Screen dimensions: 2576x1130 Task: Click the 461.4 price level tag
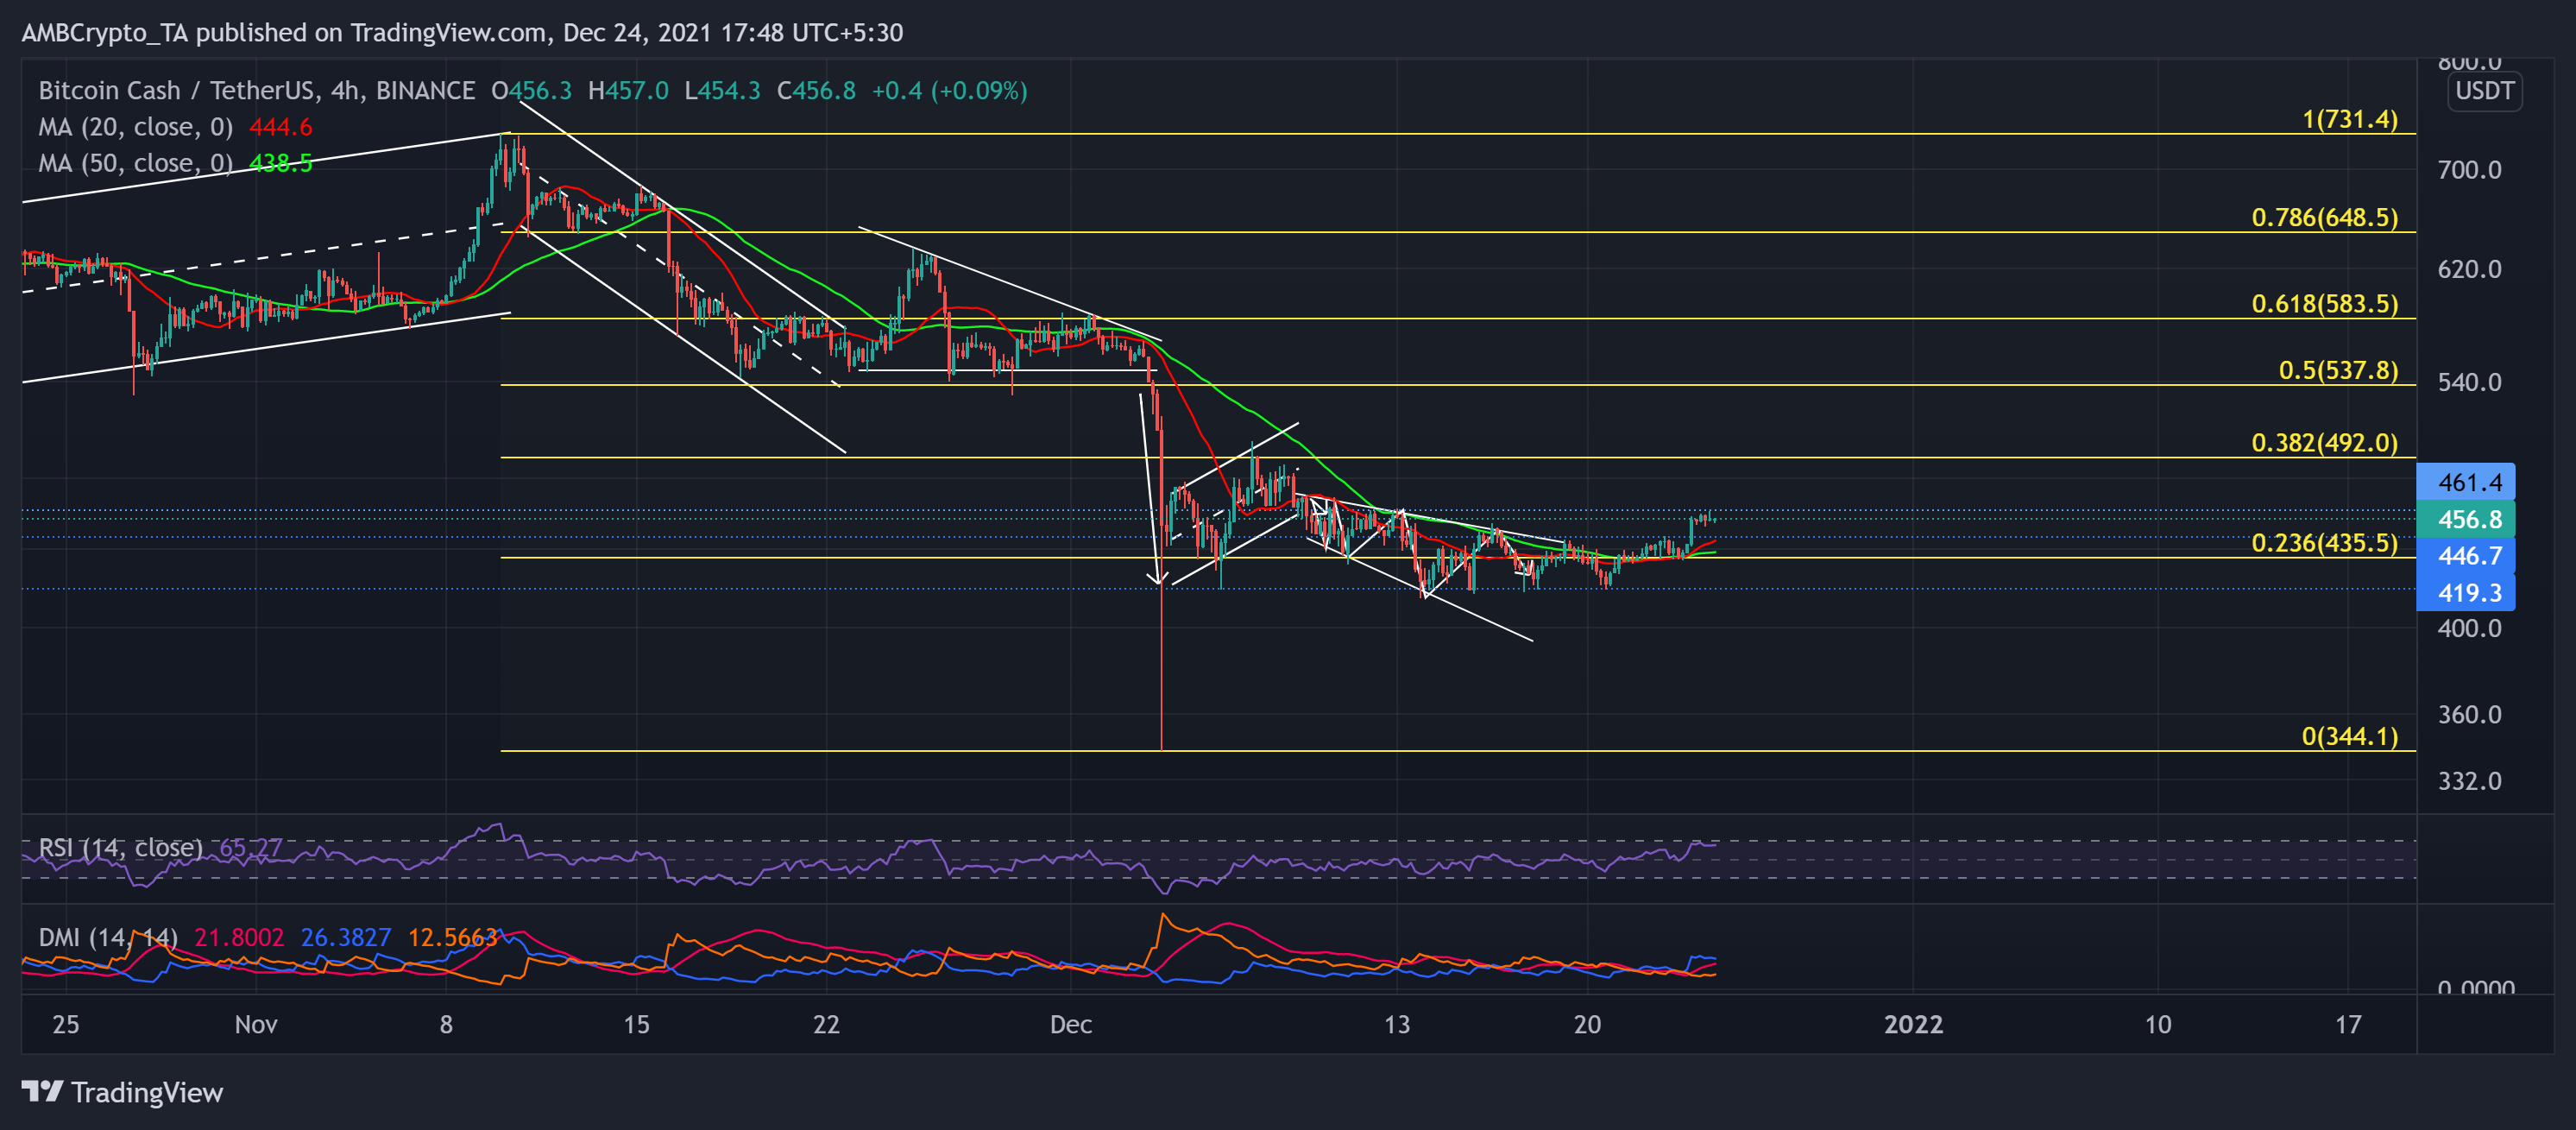[2468, 482]
